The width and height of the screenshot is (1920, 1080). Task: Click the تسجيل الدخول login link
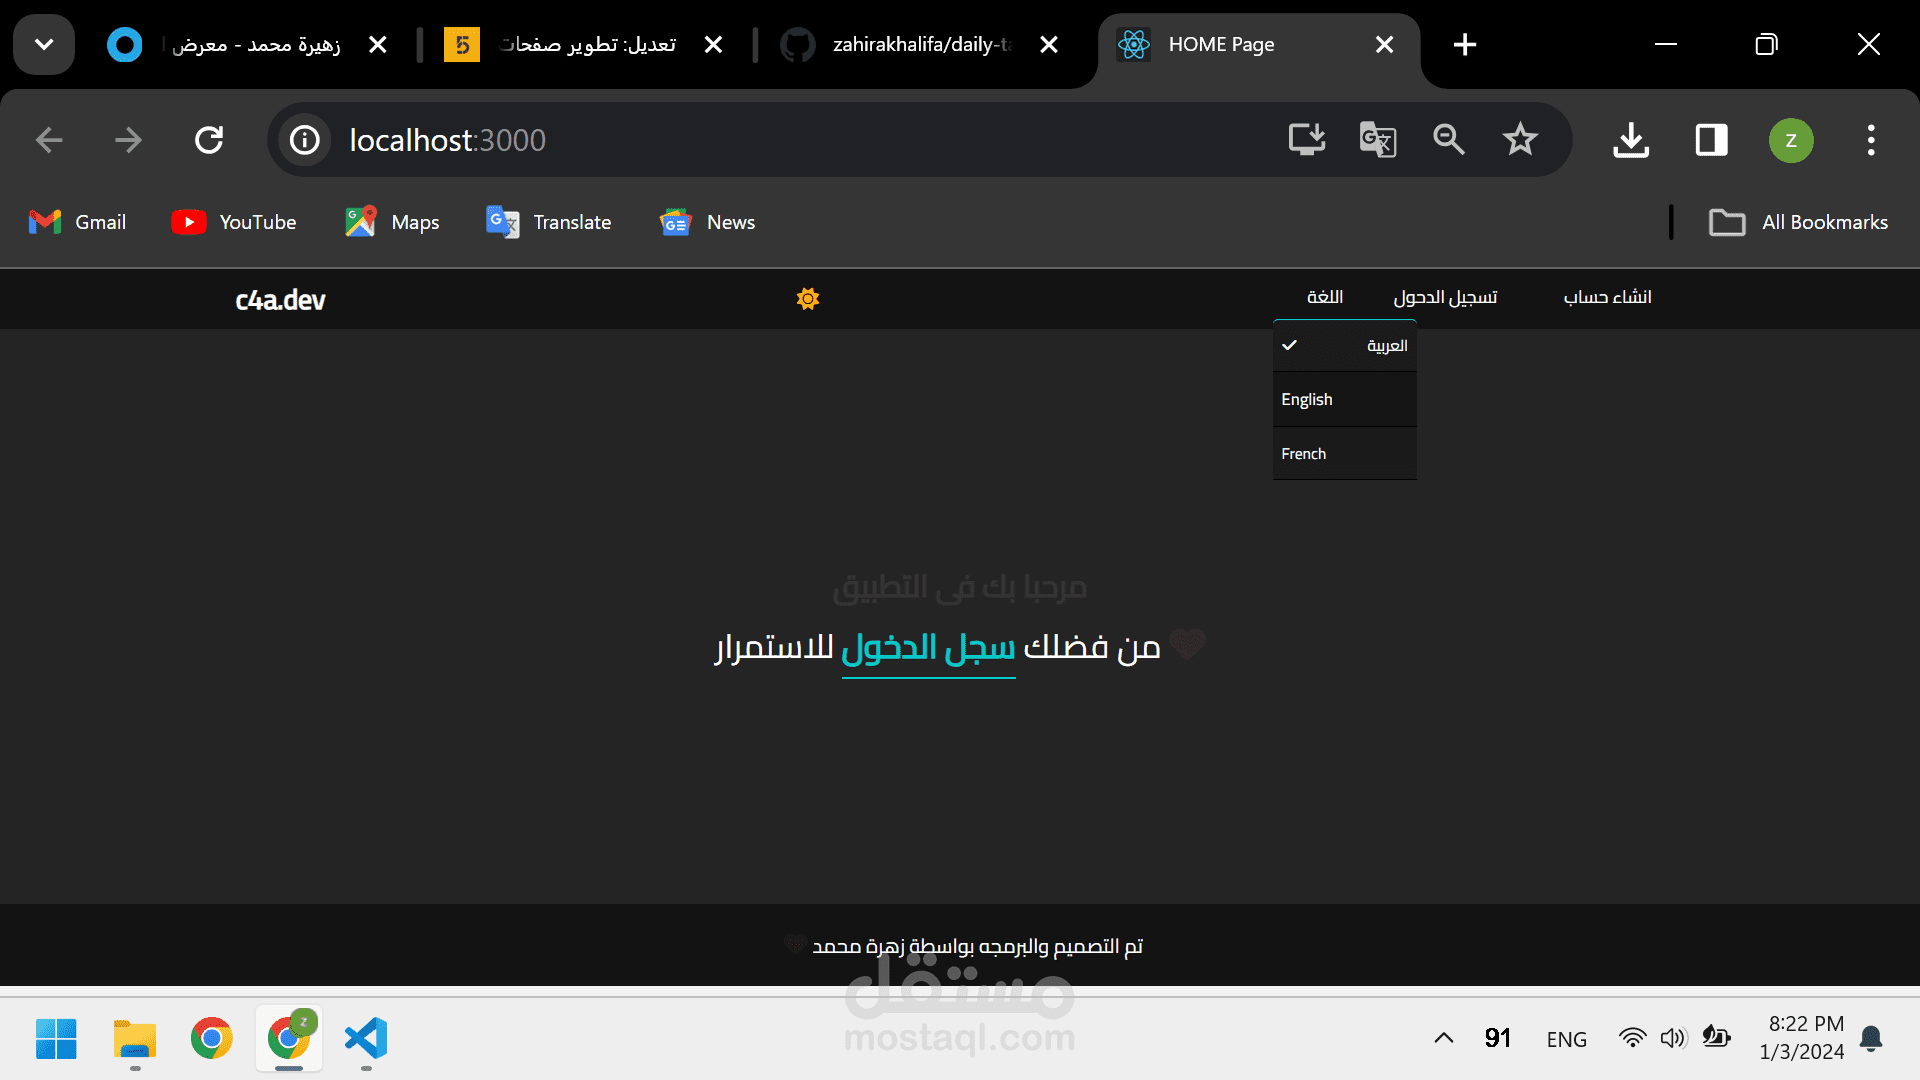click(x=1445, y=297)
